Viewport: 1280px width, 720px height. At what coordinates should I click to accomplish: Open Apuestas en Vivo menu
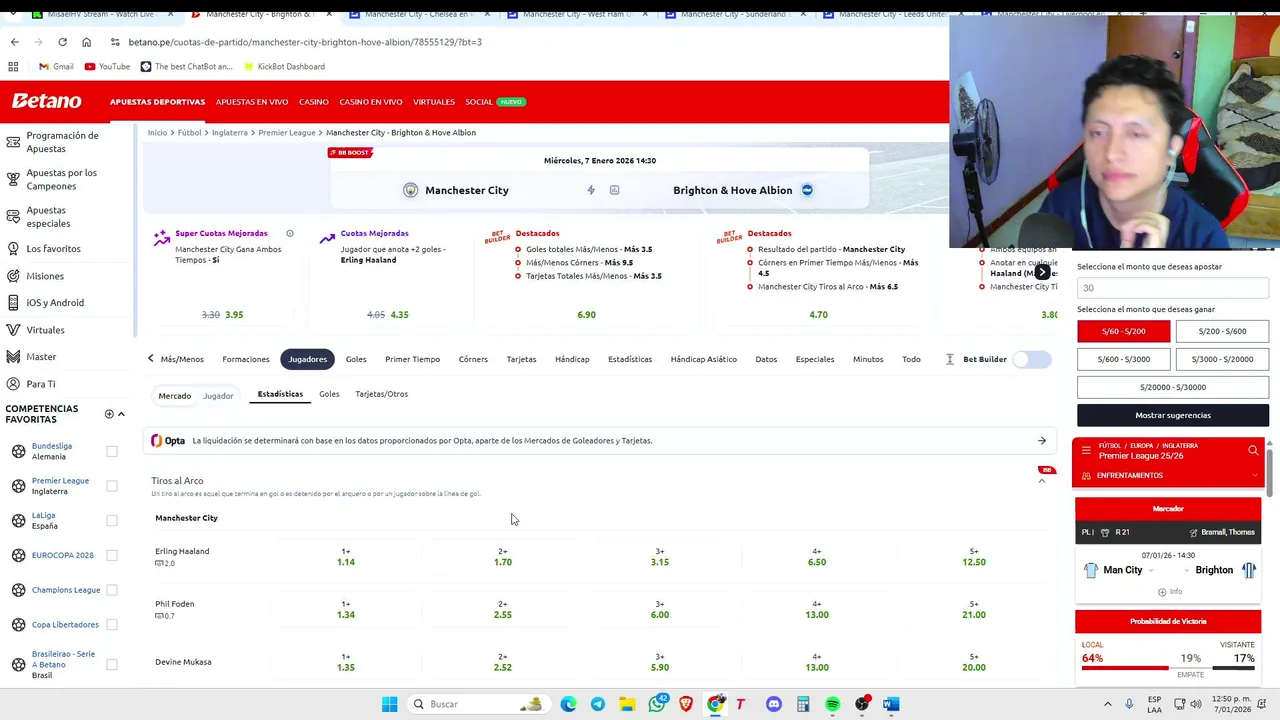[x=252, y=102]
